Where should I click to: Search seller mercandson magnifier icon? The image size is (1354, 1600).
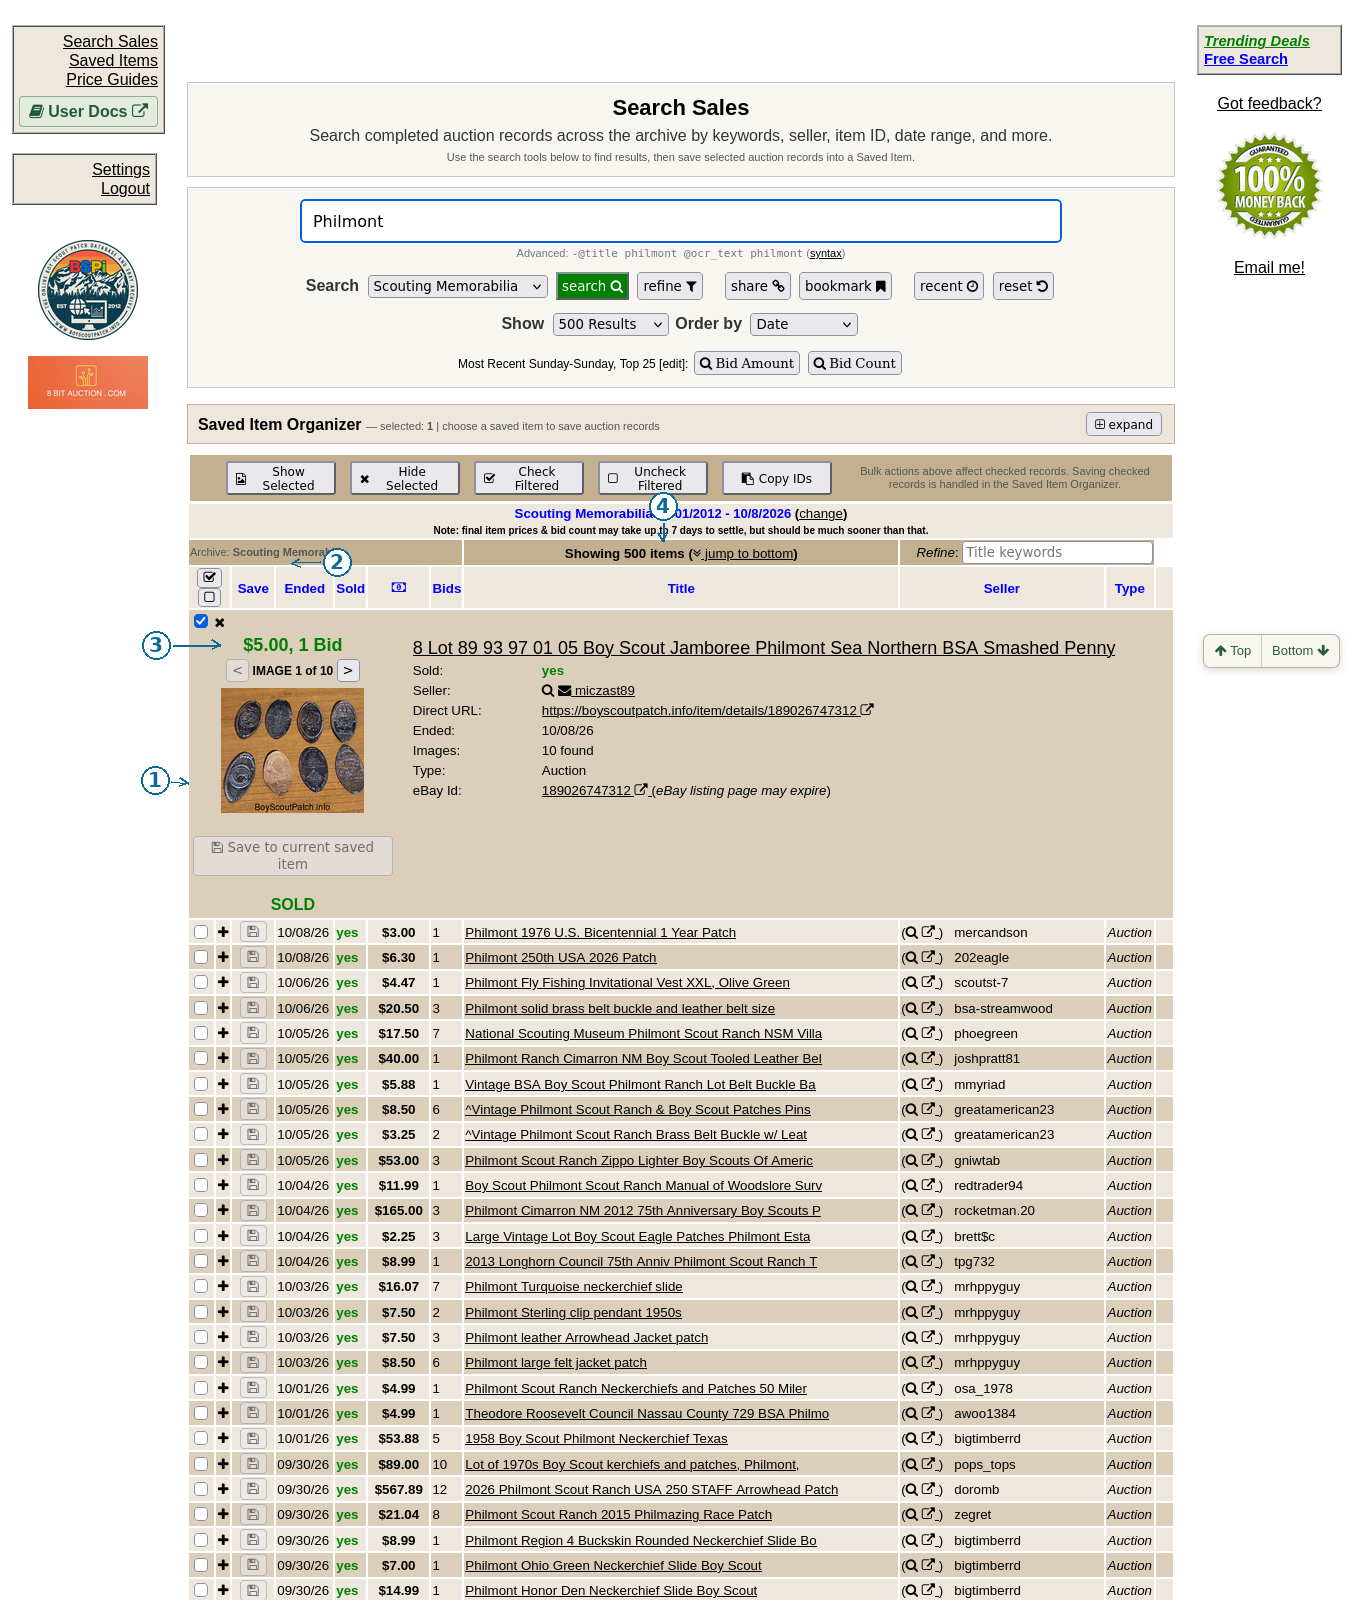coord(911,932)
